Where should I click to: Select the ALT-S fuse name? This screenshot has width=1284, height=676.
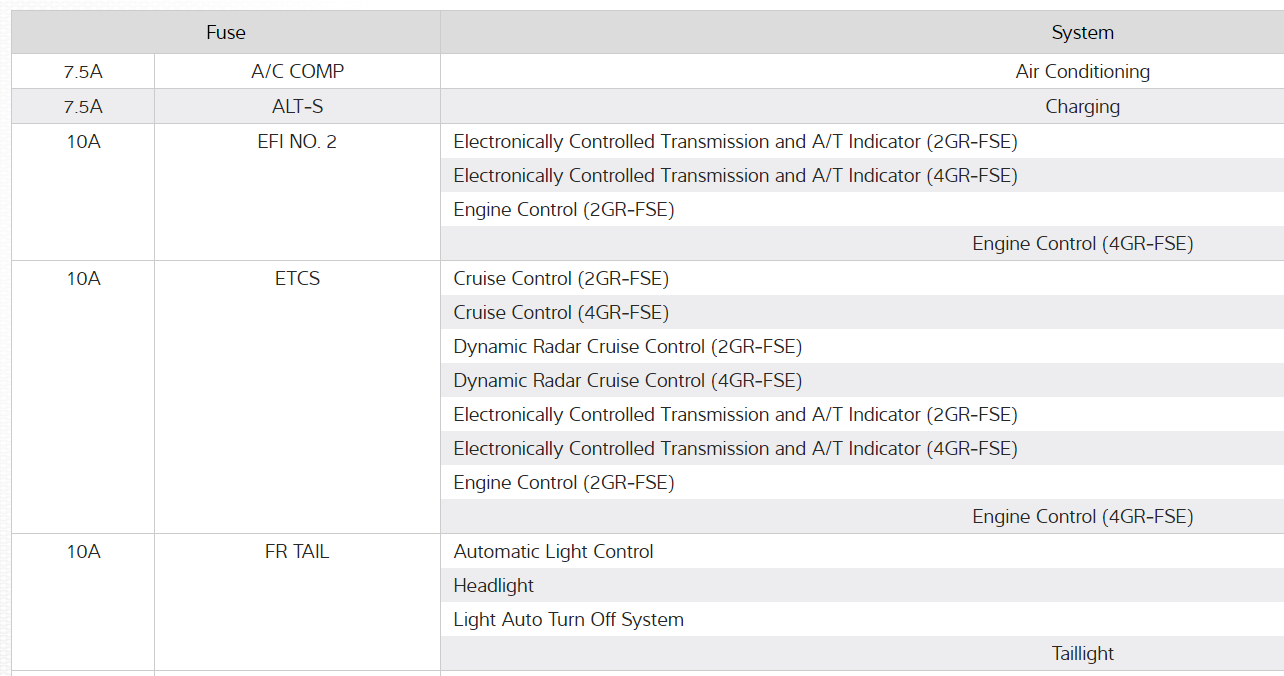297,107
